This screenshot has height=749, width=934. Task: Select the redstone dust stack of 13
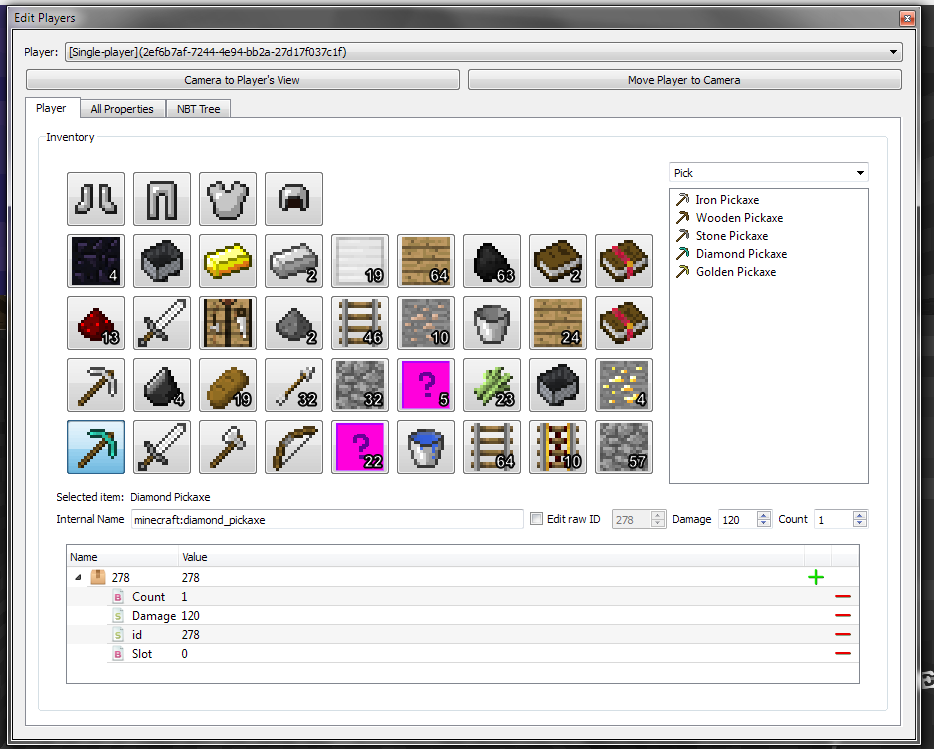96,323
